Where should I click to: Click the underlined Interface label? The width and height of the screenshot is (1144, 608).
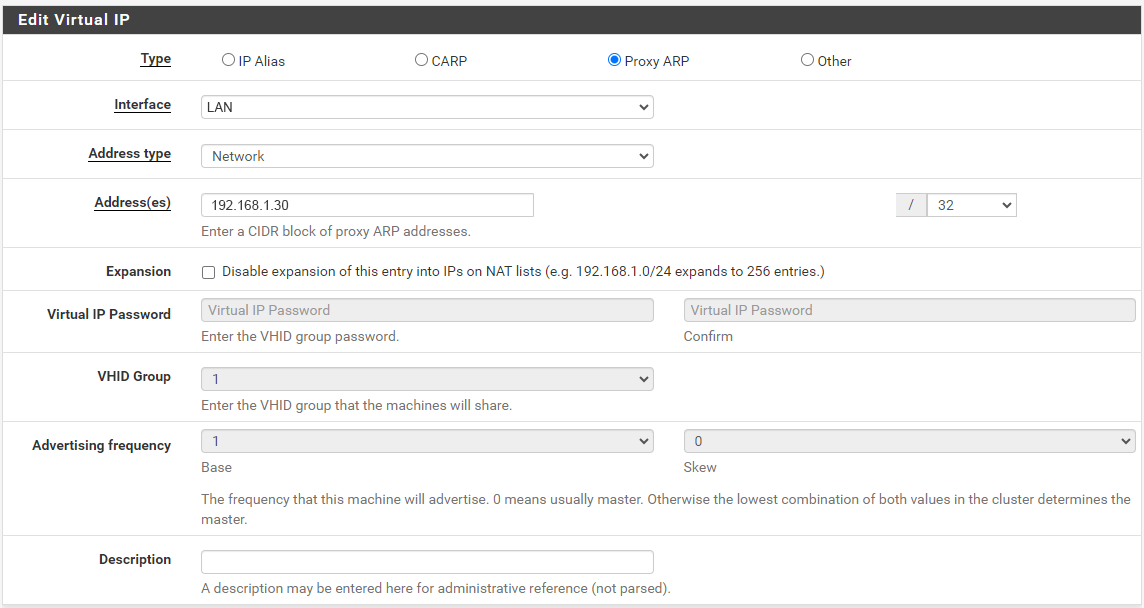(x=142, y=105)
